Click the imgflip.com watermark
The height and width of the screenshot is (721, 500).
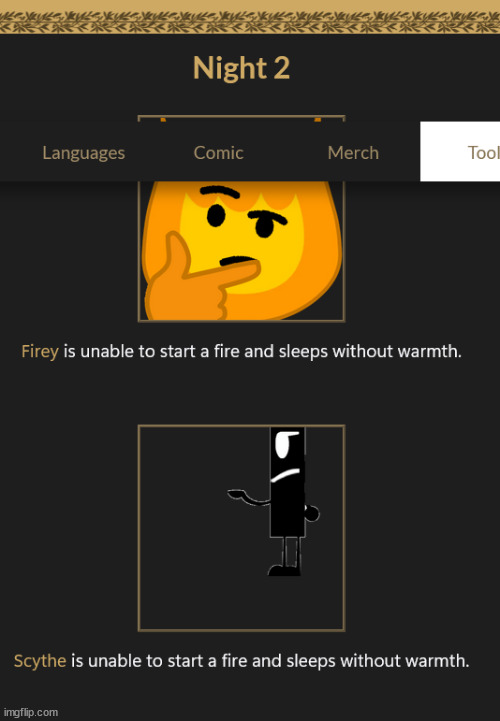(x=31, y=712)
